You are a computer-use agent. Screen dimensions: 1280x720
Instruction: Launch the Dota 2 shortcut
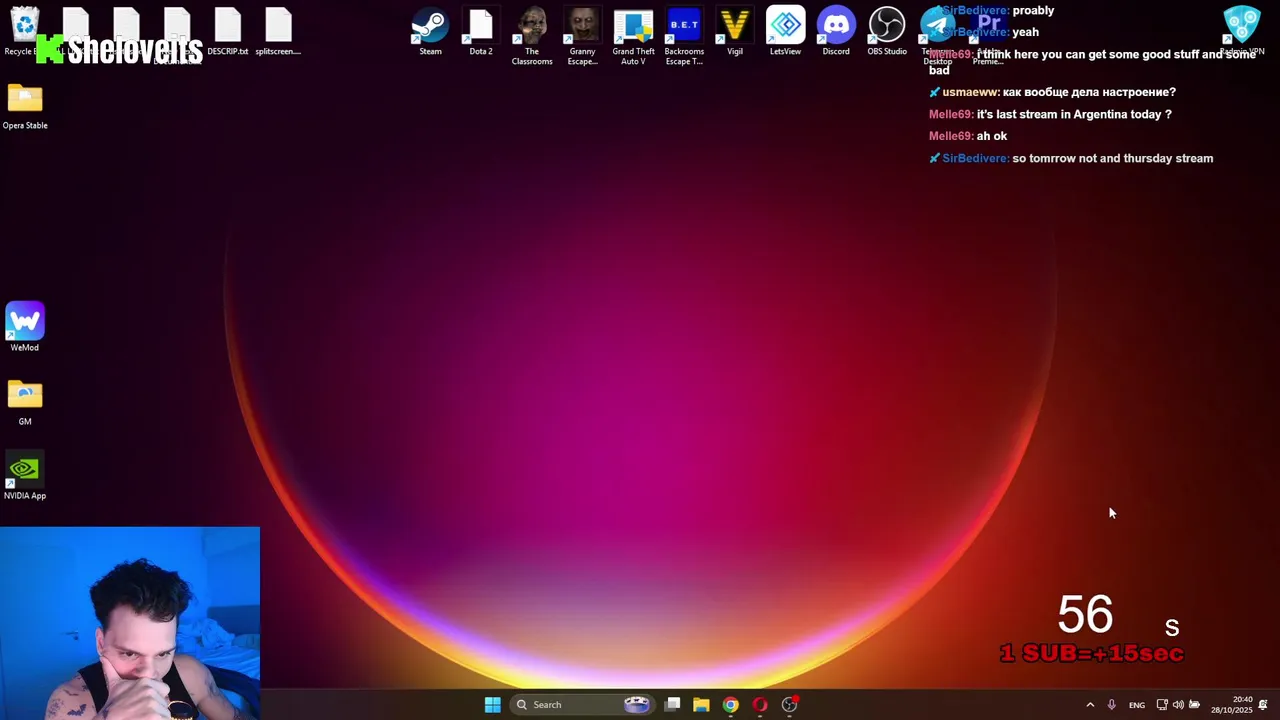pyautogui.click(x=481, y=31)
